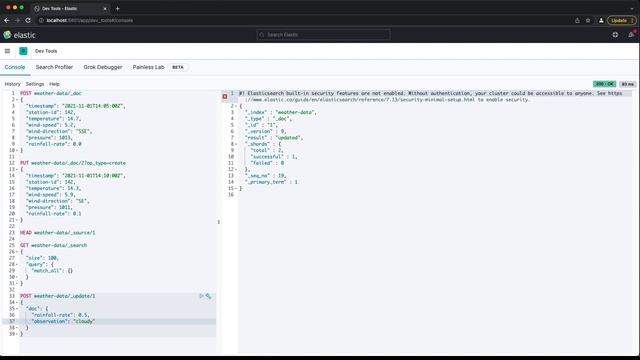Viewport: 640px width, 360px height.
Task: Toggle the hamburger navigation menu
Action: pyautogui.click(x=7, y=51)
